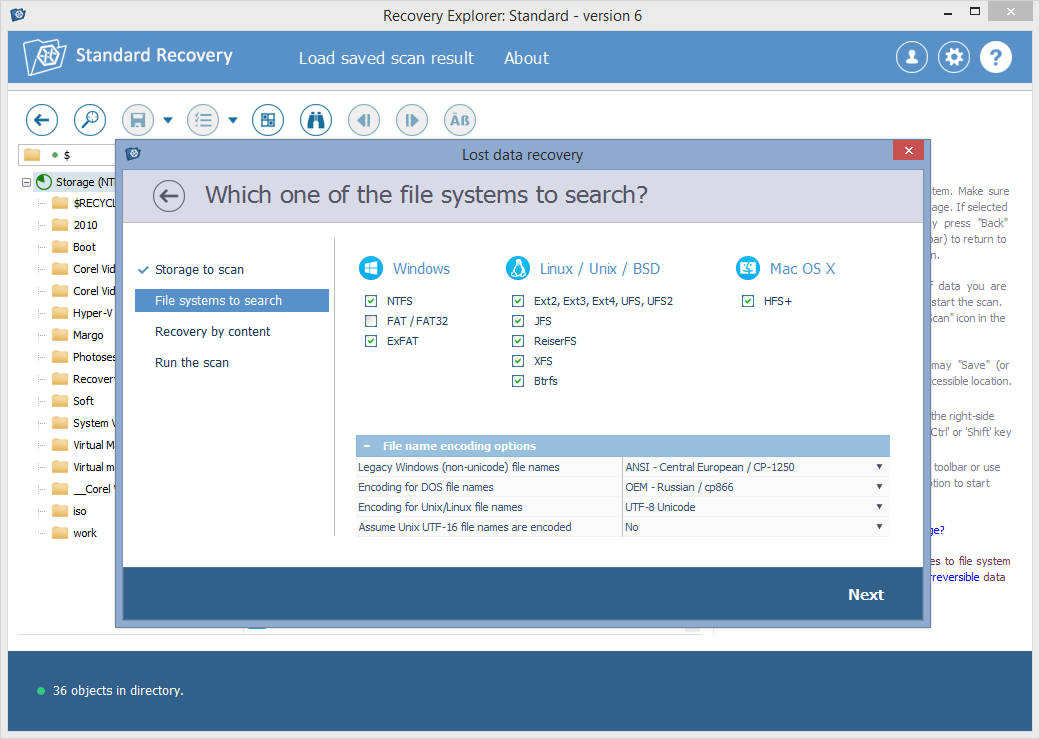Open Load saved scan result menu

[386, 58]
